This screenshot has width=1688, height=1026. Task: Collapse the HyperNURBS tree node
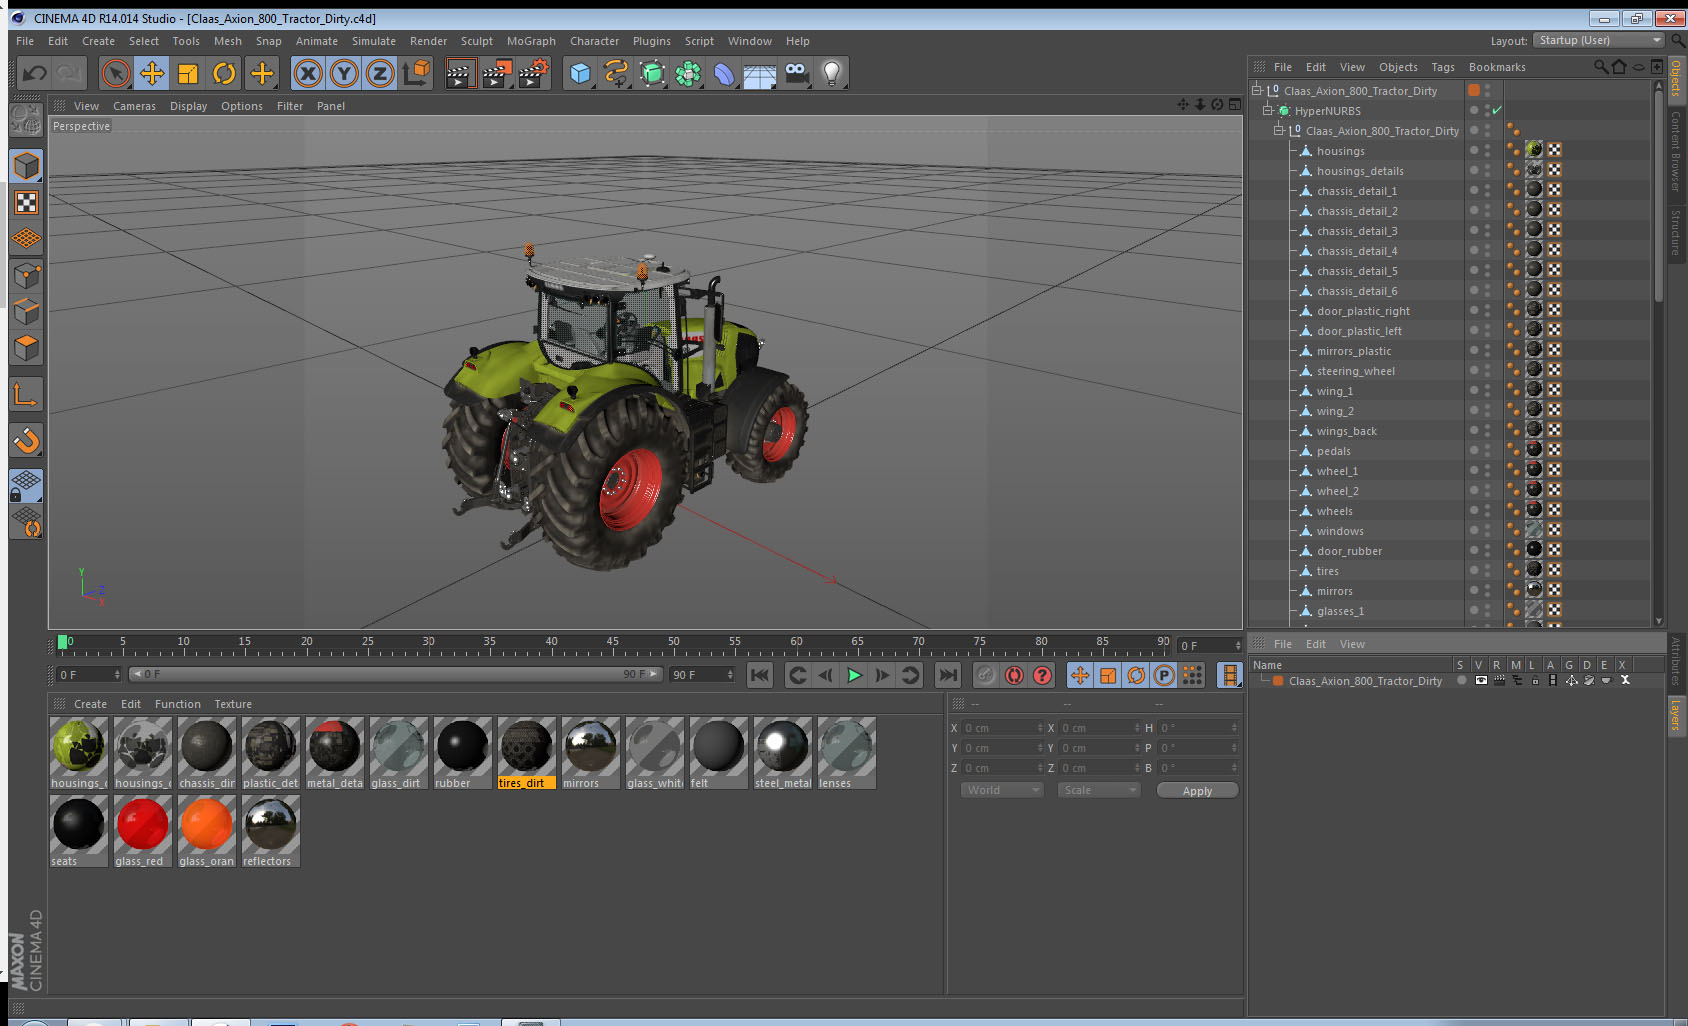coord(1267,111)
